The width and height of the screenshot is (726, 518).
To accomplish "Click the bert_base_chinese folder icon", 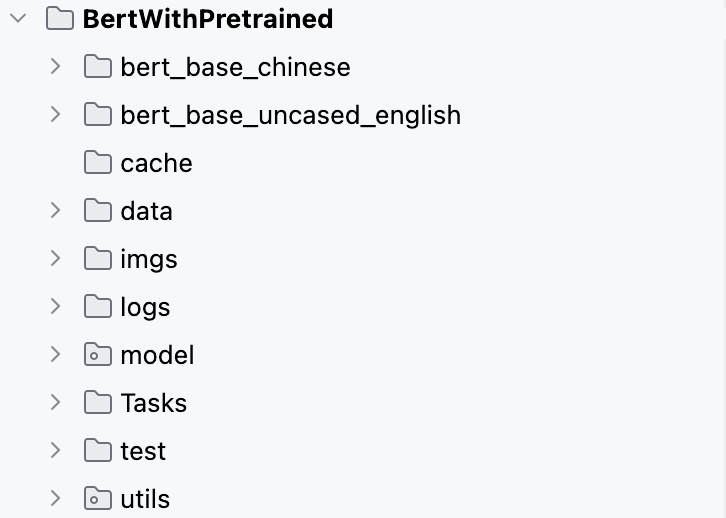I will (98, 67).
